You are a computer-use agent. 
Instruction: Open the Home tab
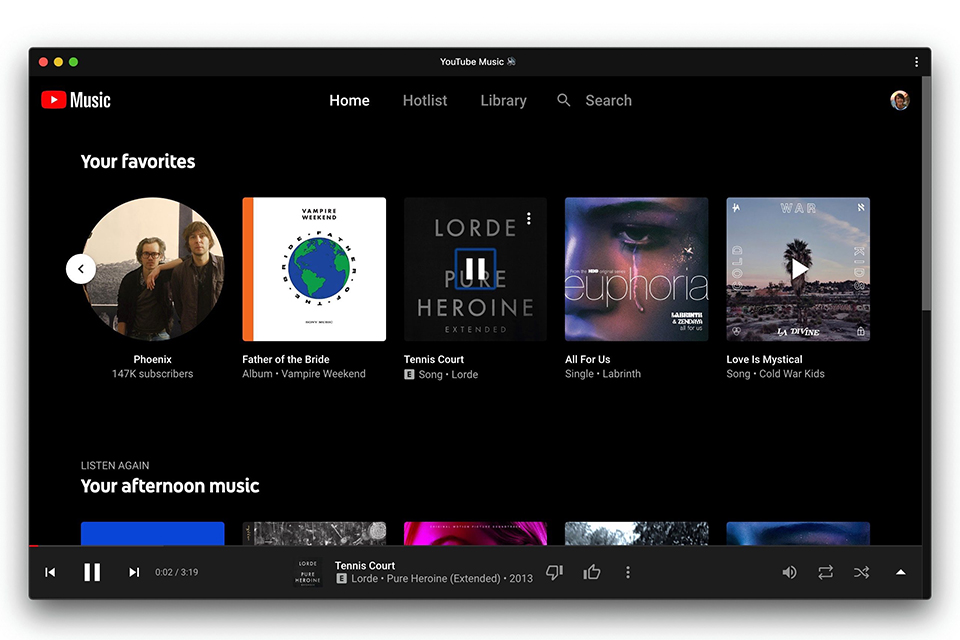(349, 100)
